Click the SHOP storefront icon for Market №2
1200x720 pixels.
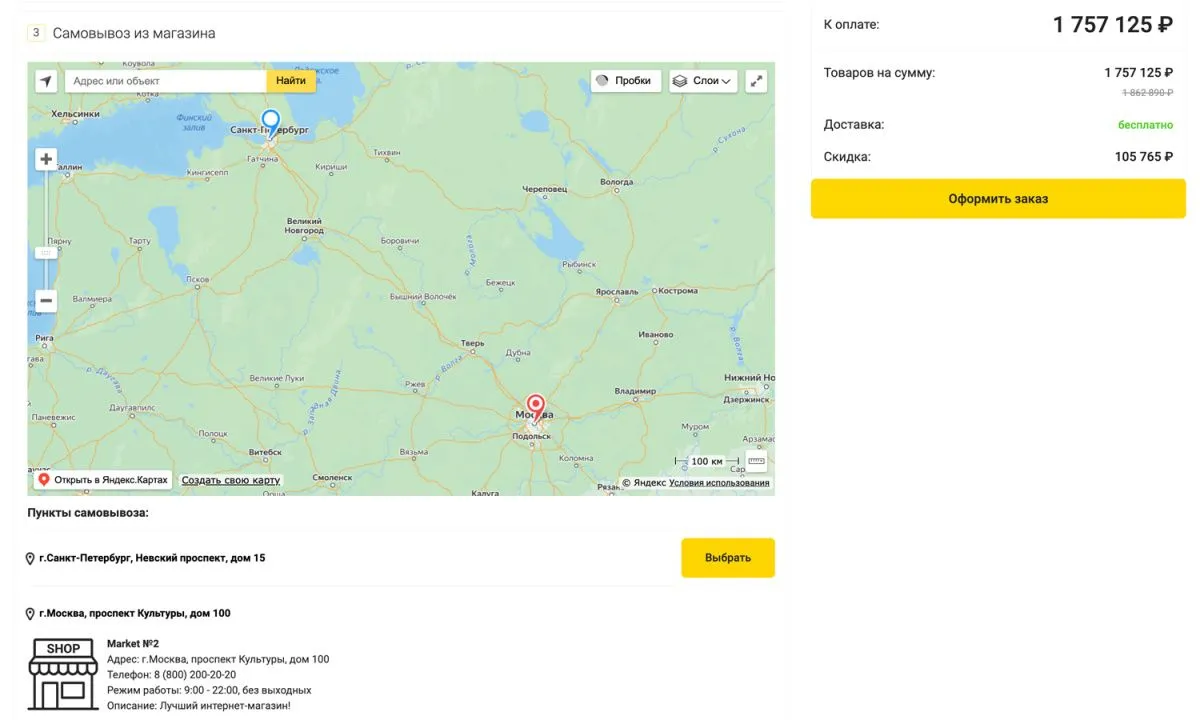62,673
